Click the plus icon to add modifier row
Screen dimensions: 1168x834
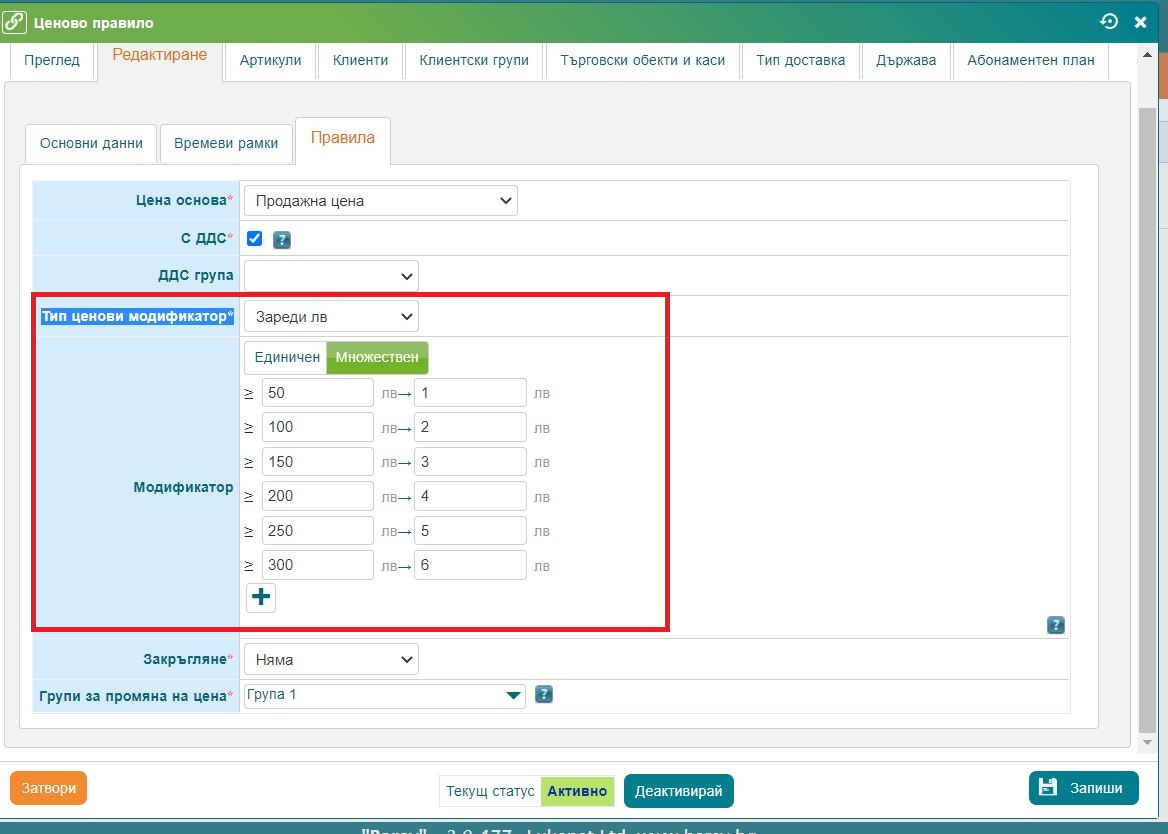pos(261,597)
